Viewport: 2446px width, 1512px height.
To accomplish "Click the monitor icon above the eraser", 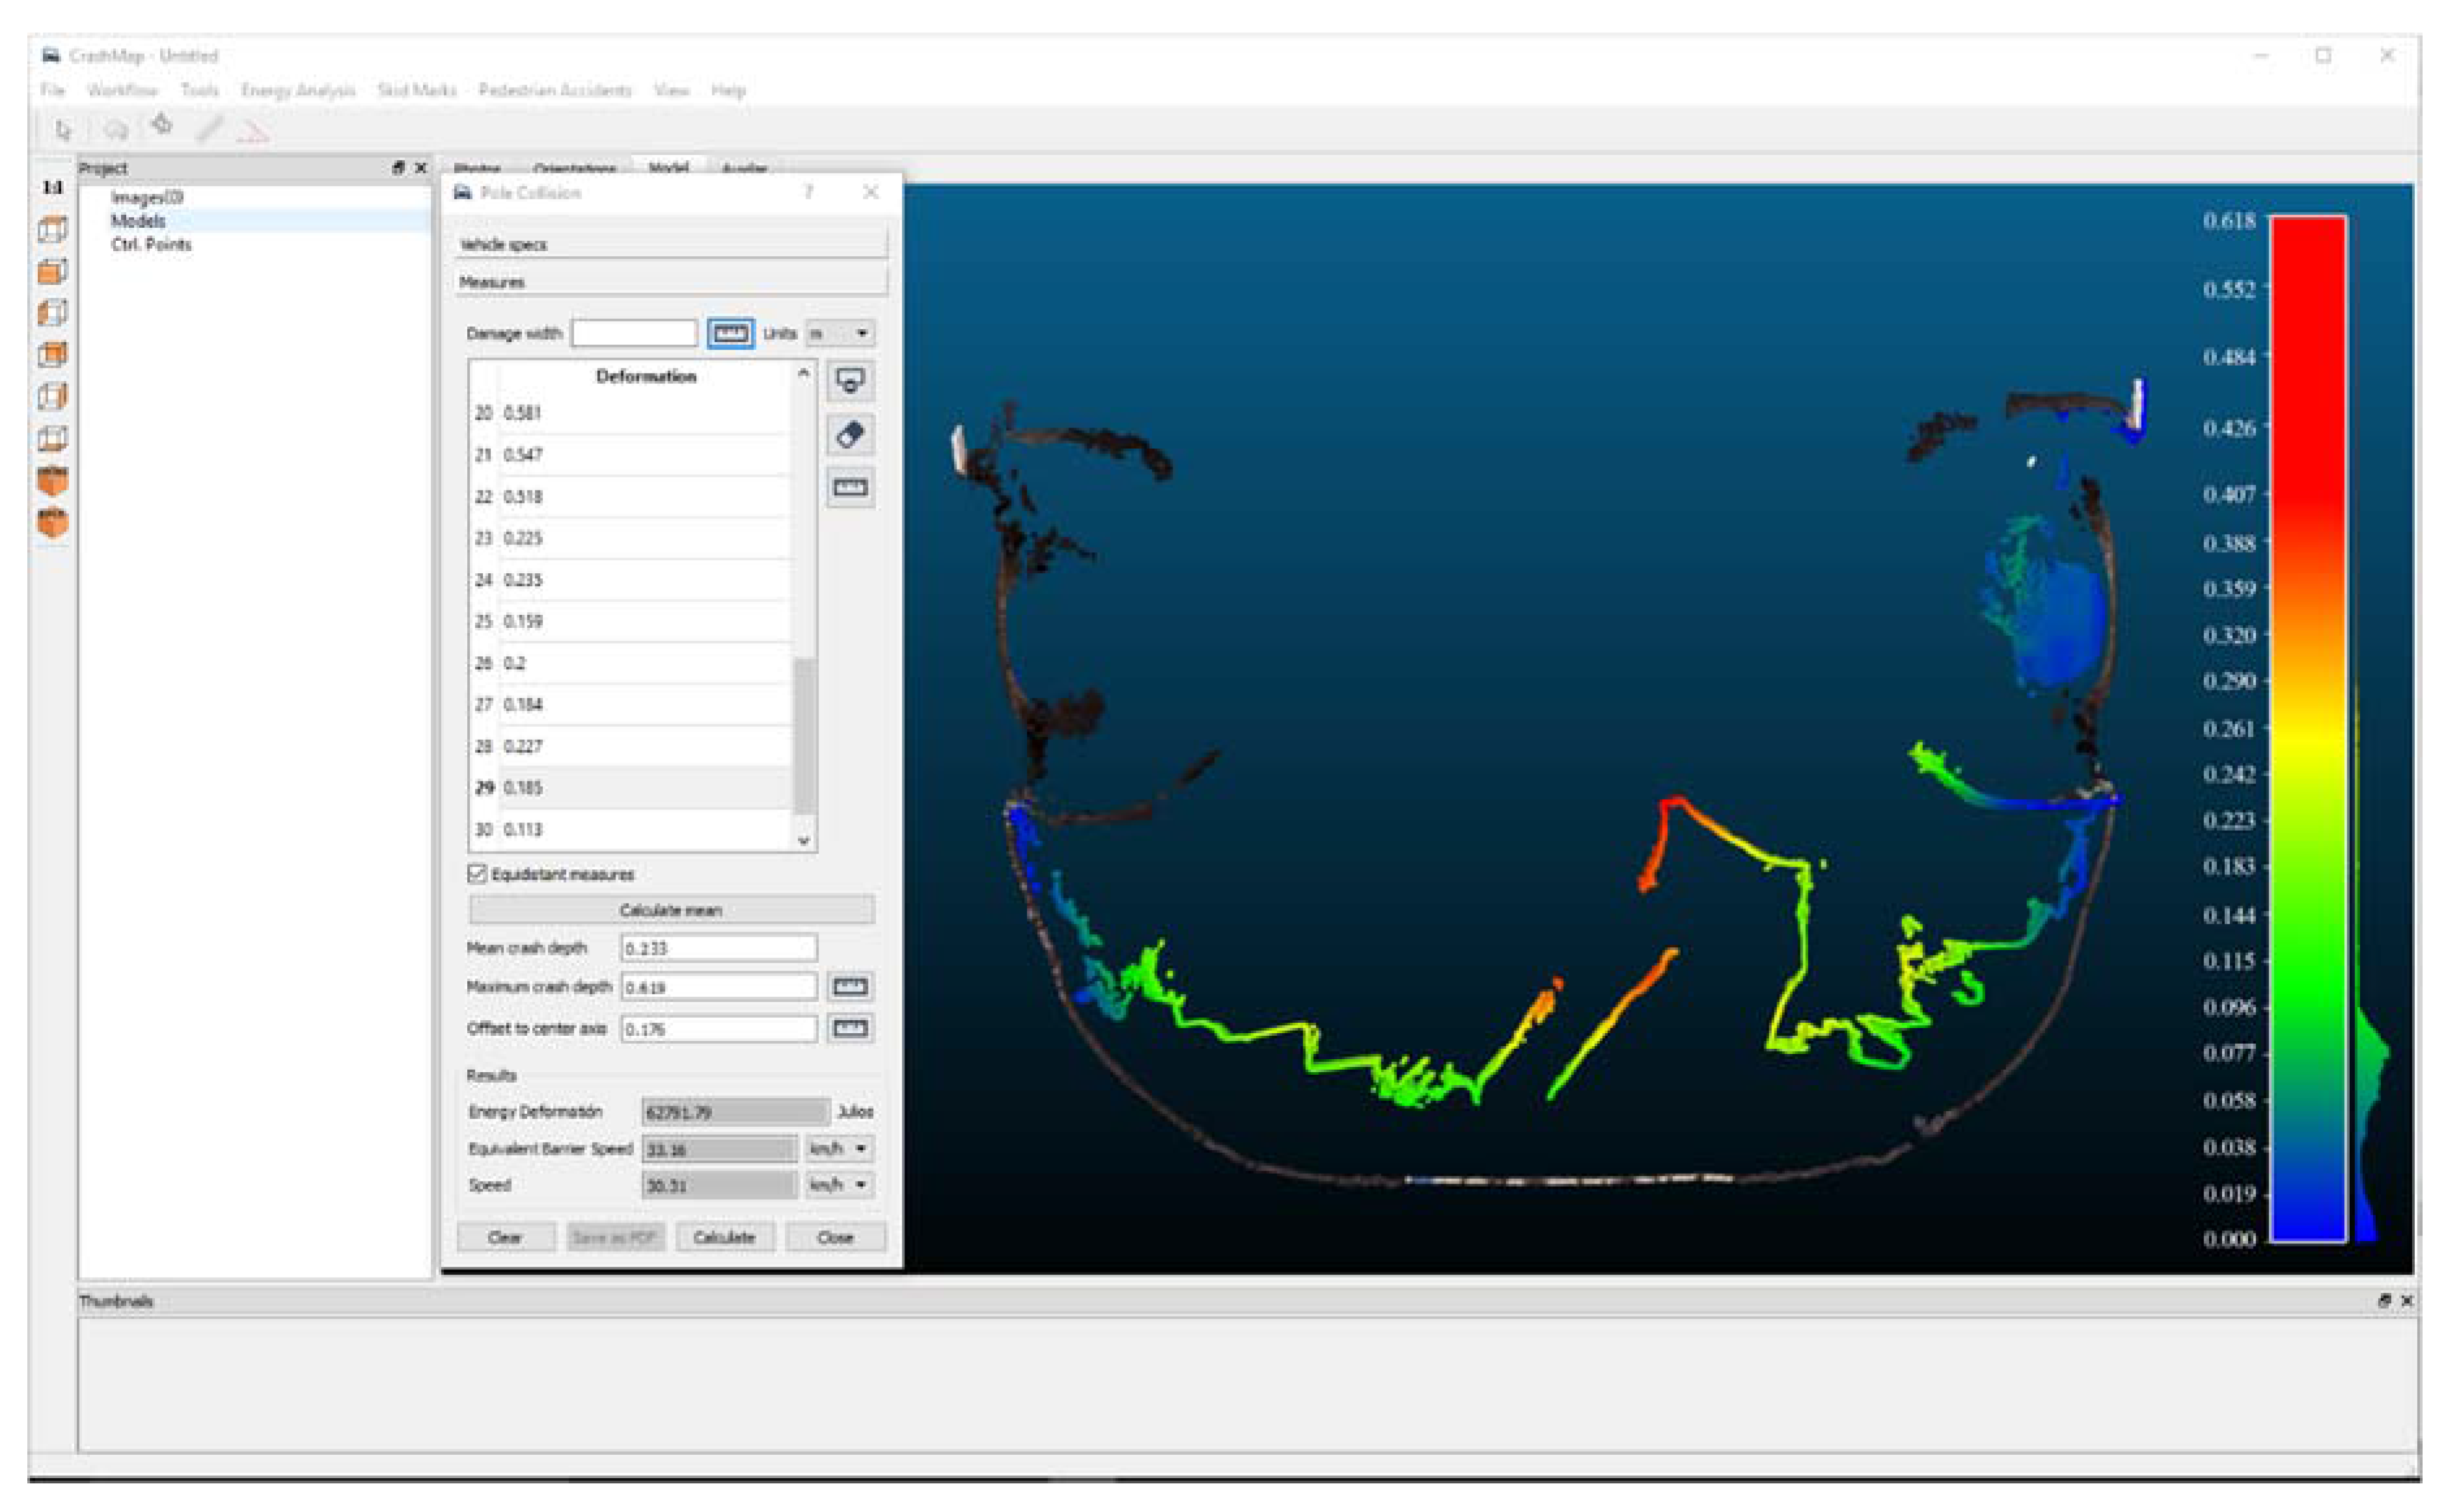I will point(849,381).
